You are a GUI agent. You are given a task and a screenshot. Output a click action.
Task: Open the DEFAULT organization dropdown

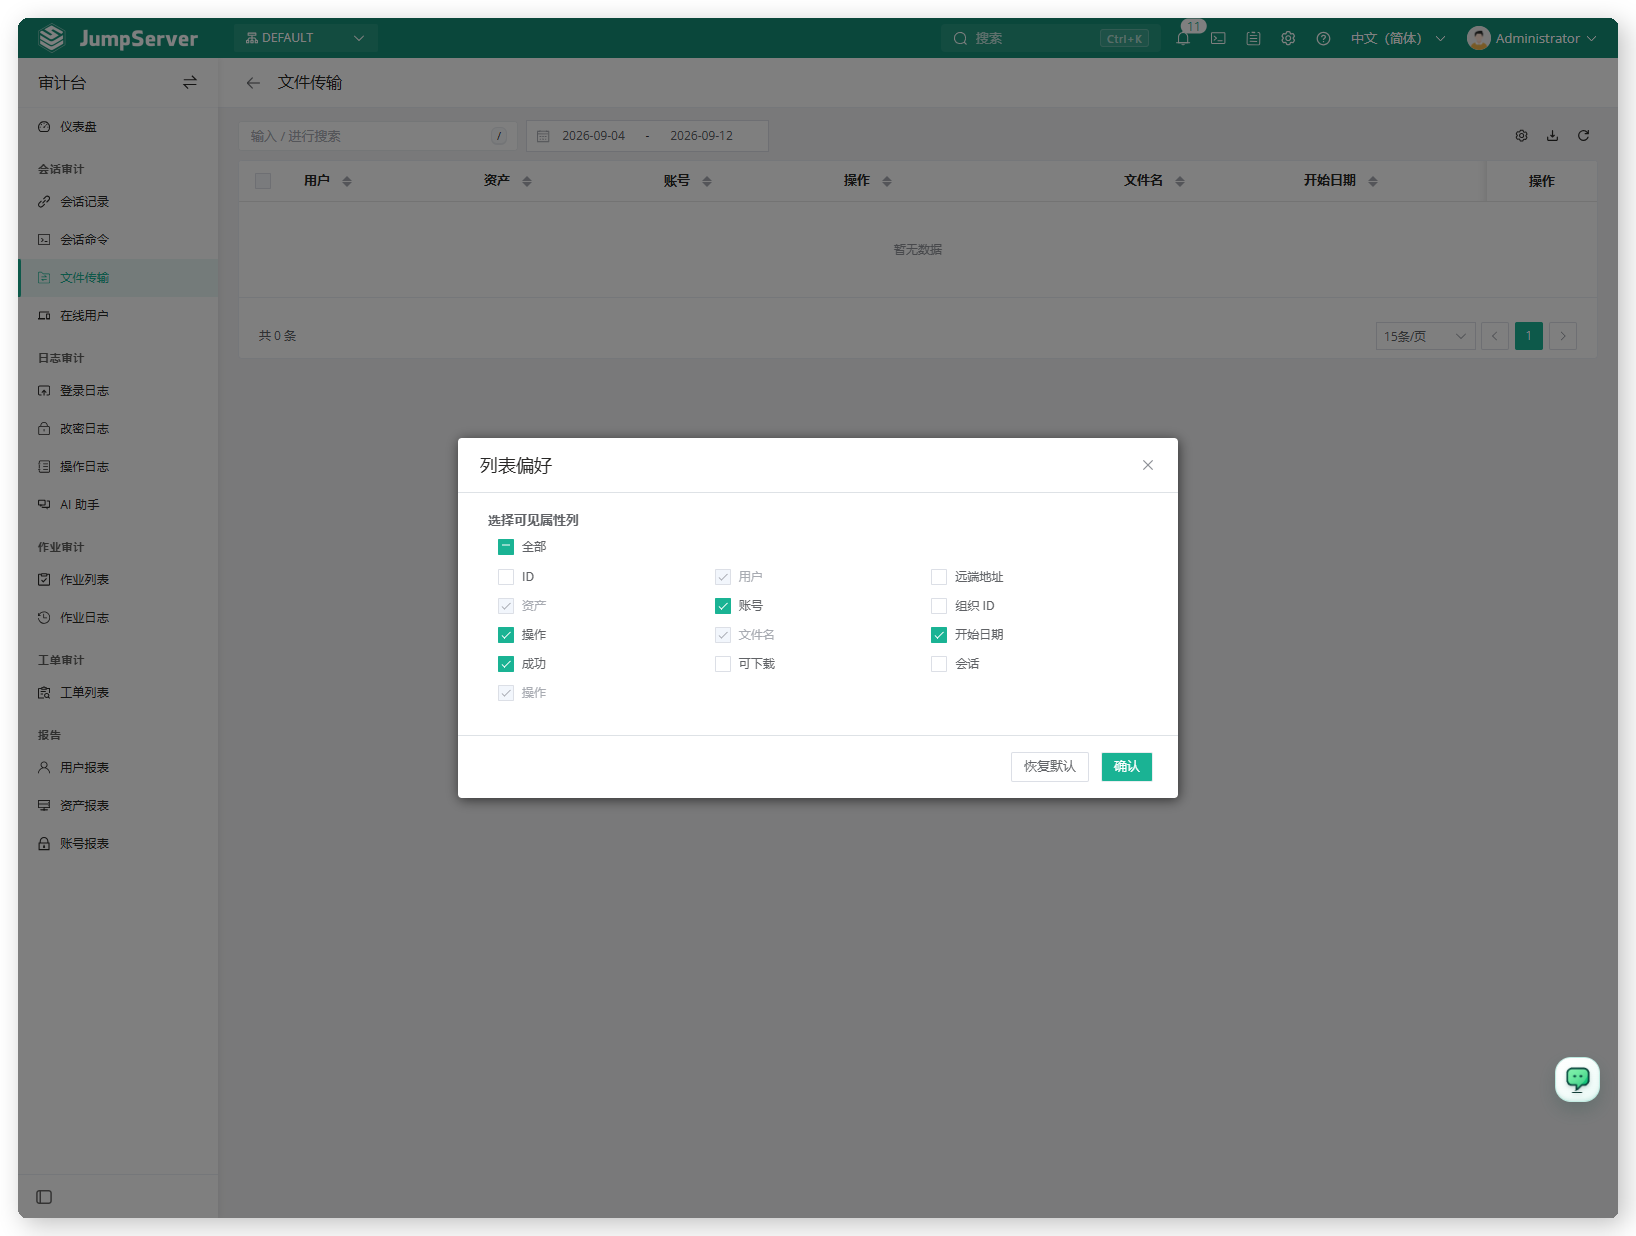[x=305, y=38]
